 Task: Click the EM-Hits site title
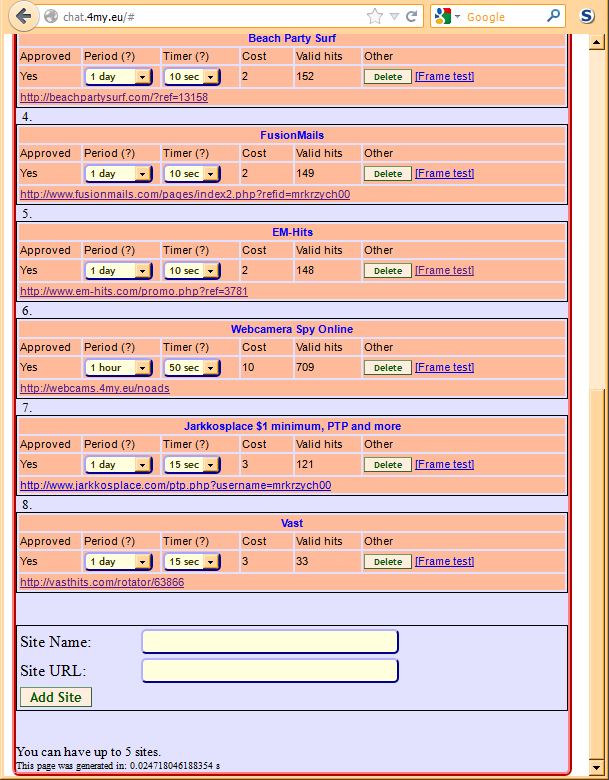click(292, 232)
